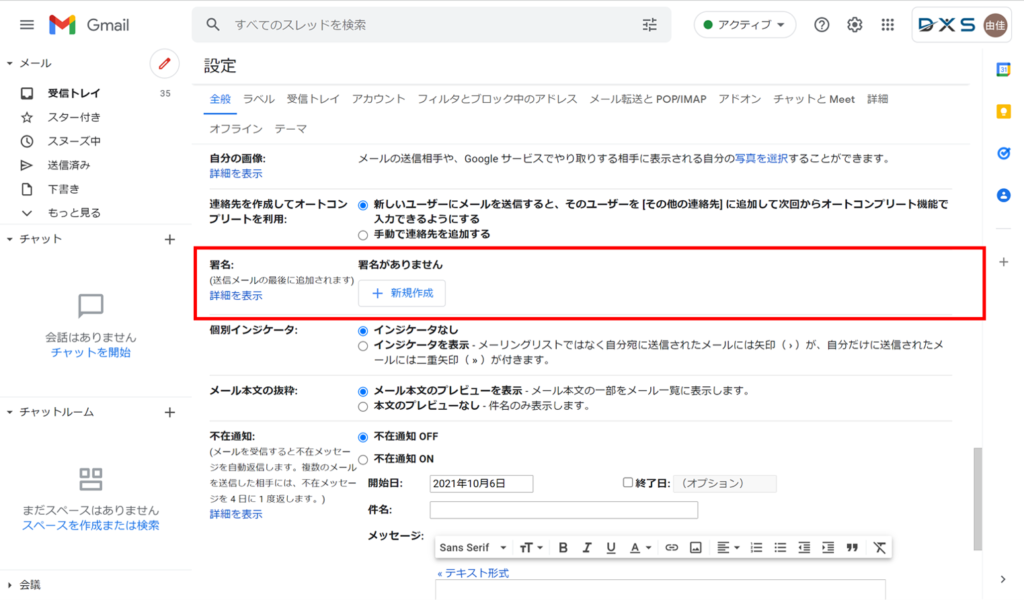Open Contacts side panel icon
The height and width of the screenshot is (600, 1024).
tap(1004, 195)
